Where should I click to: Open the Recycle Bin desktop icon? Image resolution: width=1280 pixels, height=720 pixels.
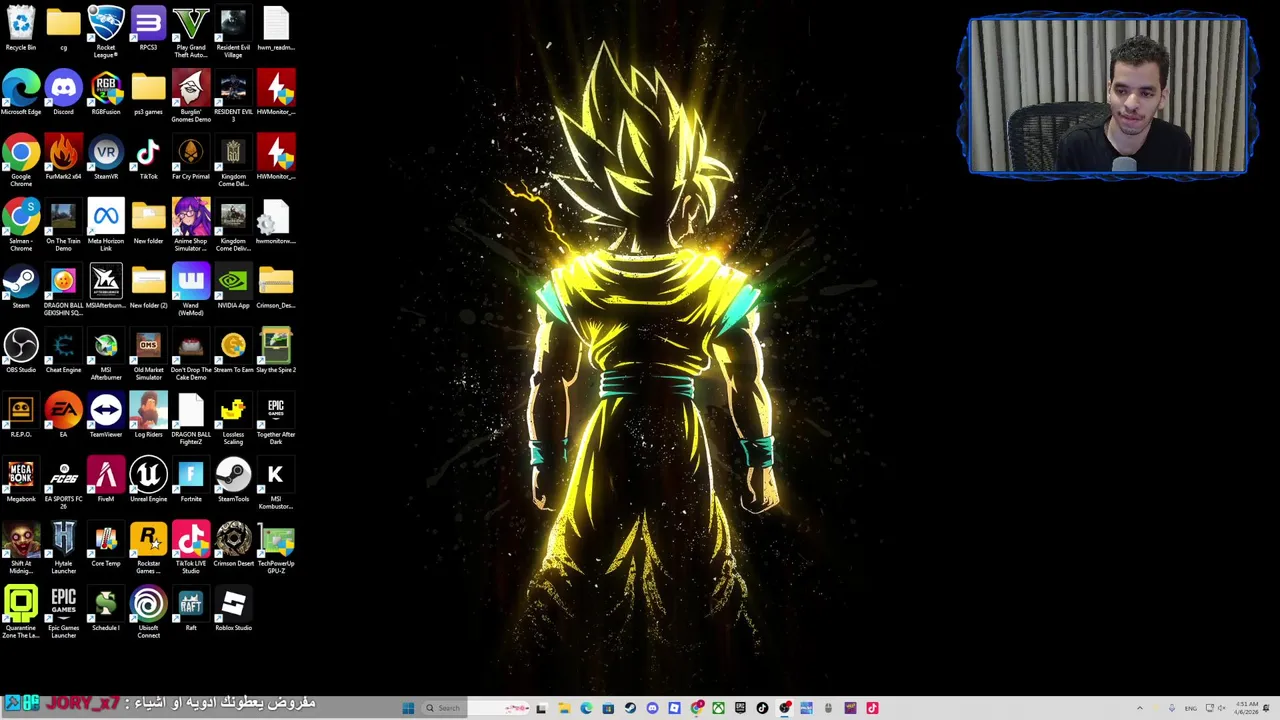coord(21,28)
